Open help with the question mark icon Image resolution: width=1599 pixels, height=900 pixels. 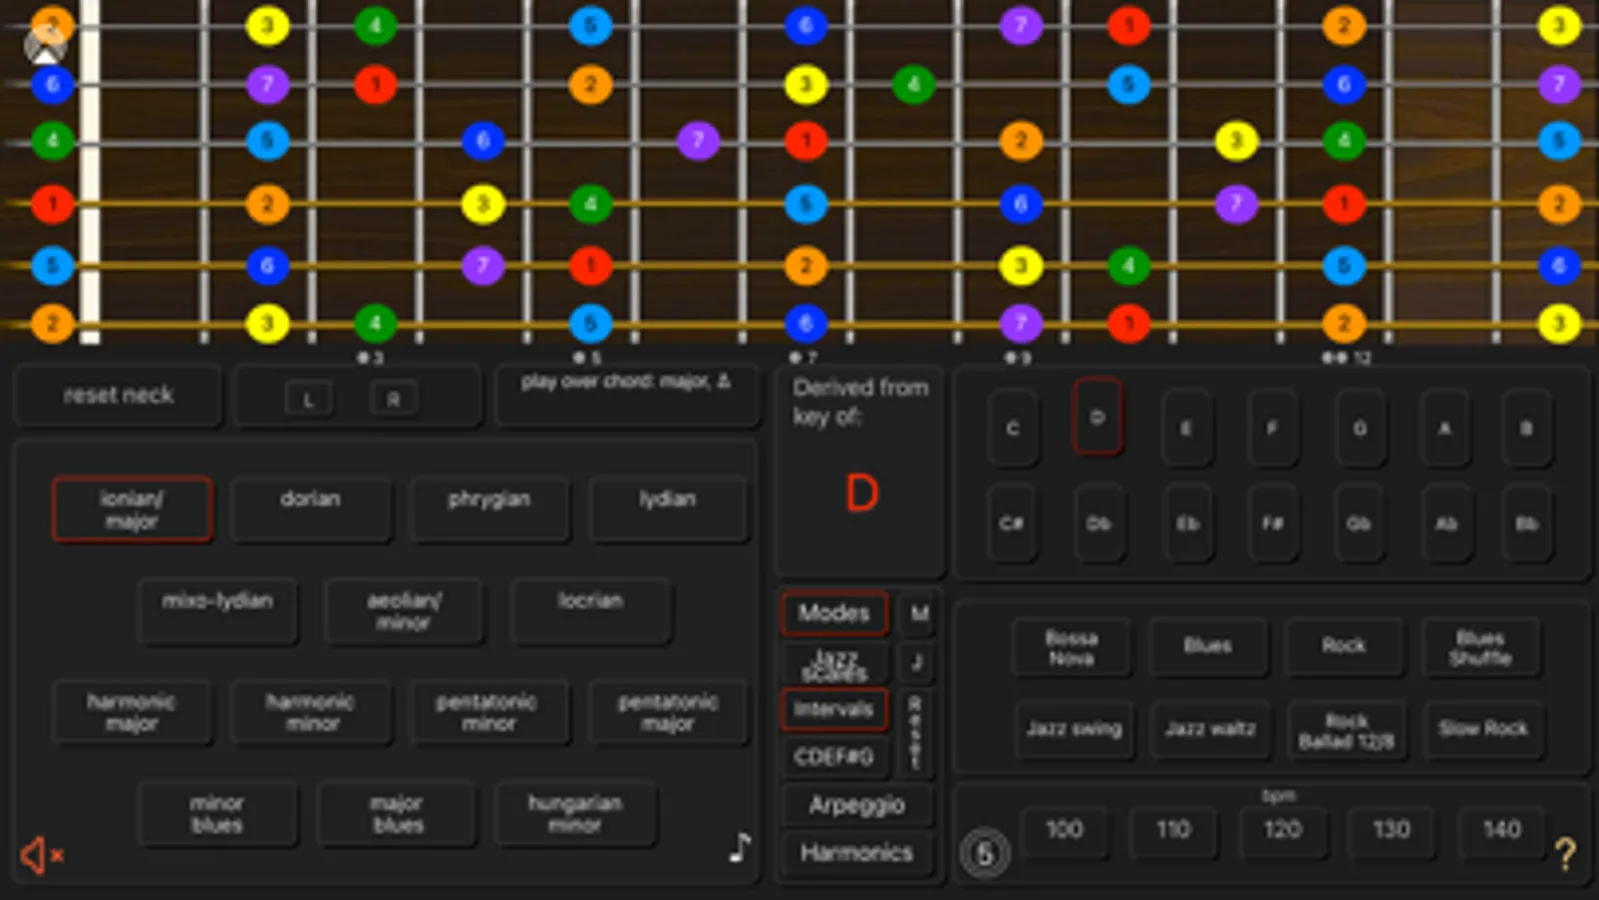(1565, 853)
